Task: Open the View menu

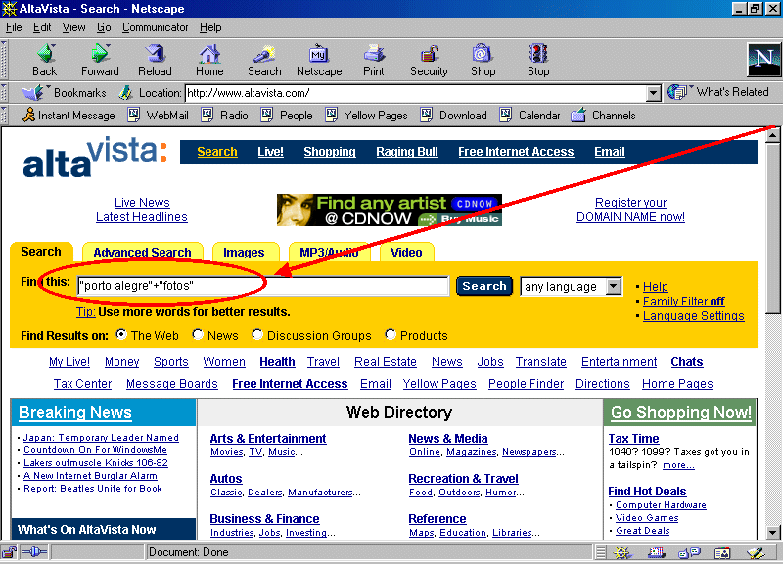Action: pyautogui.click(x=74, y=27)
